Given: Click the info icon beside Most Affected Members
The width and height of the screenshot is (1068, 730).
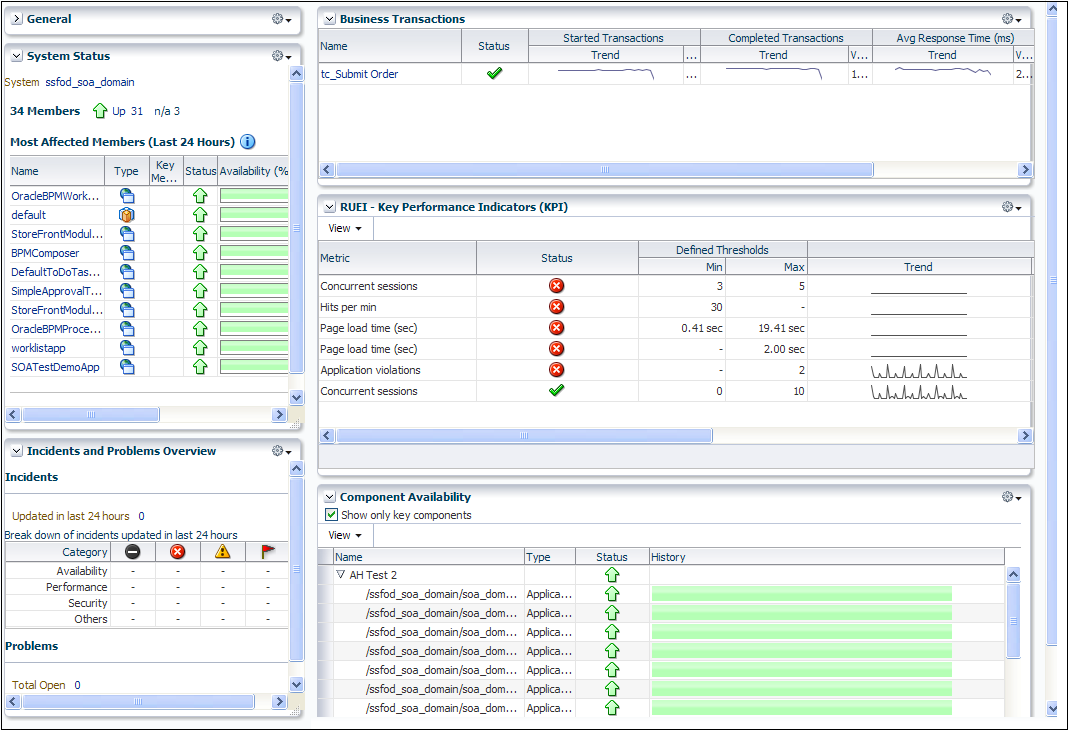Looking at the screenshot, I should pyautogui.click(x=248, y=142).
